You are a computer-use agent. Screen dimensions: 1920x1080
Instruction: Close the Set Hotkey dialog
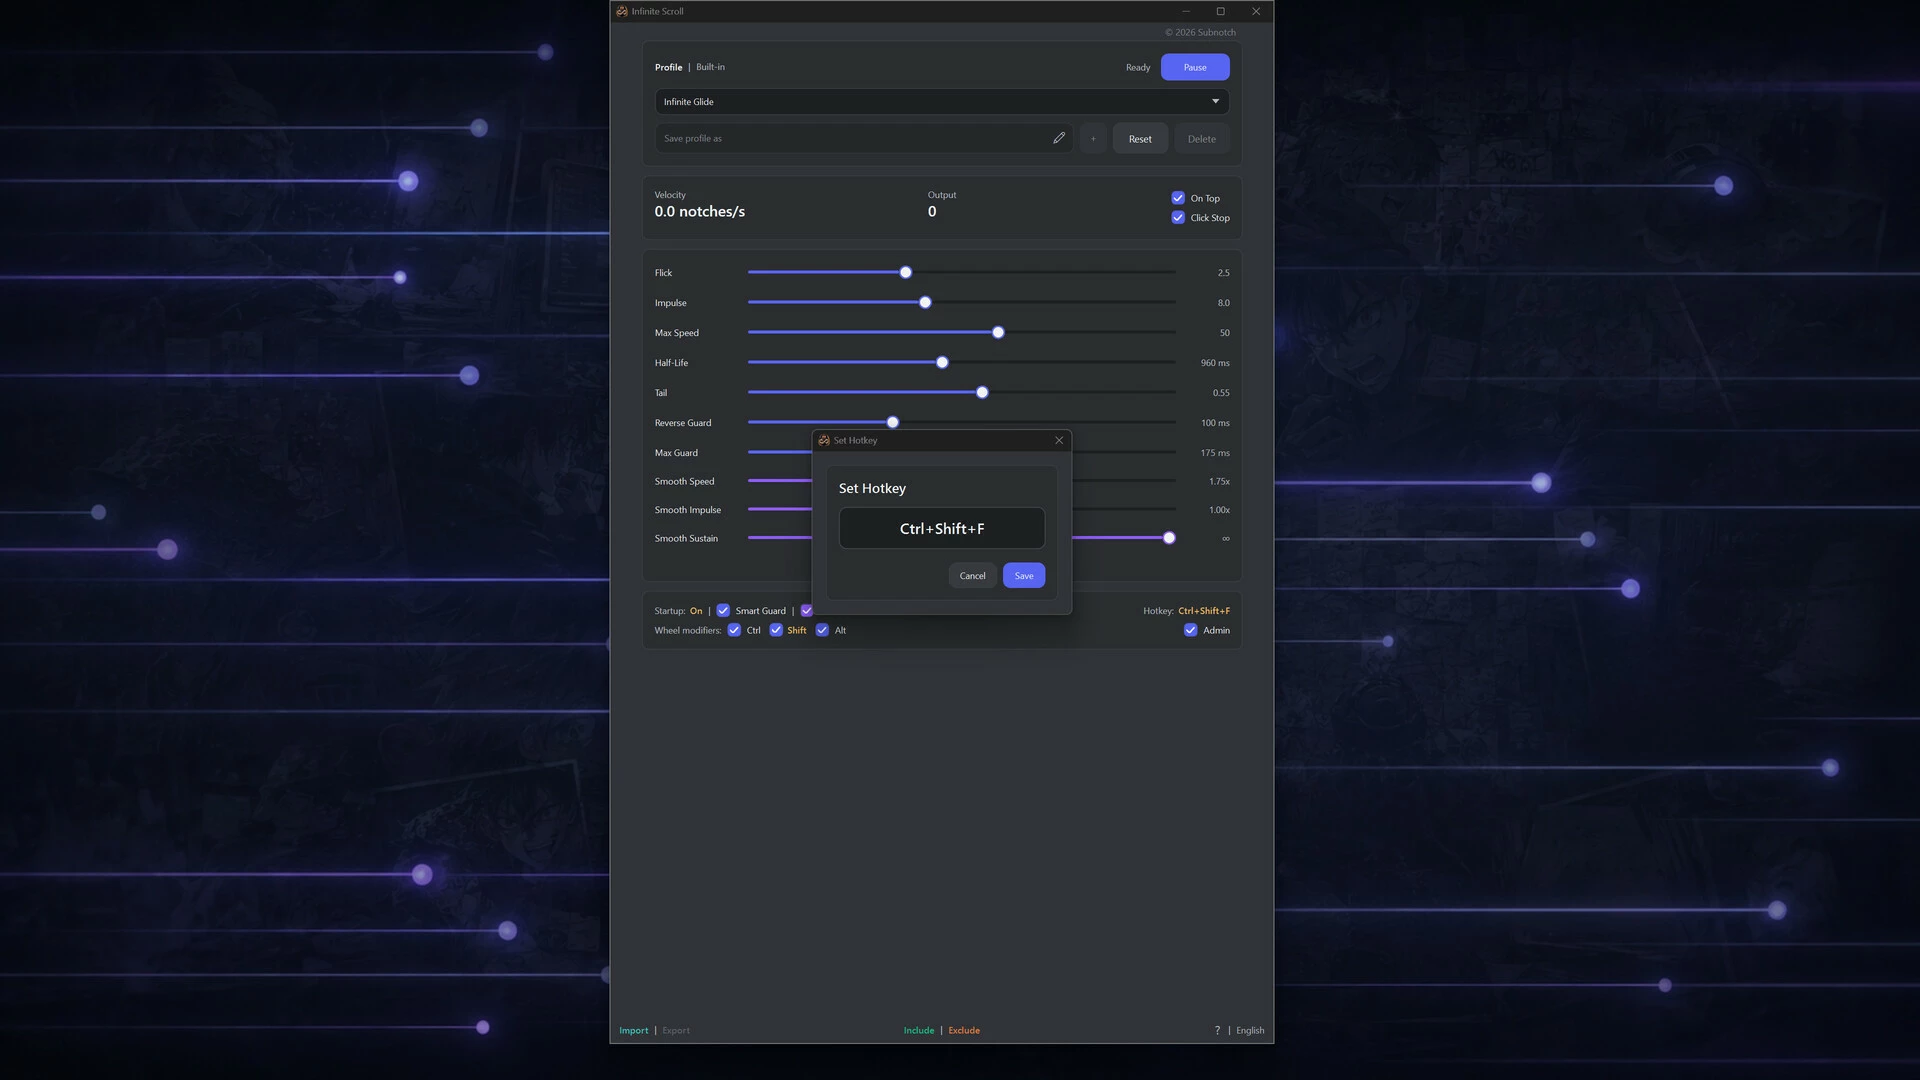pos(1059,440)
